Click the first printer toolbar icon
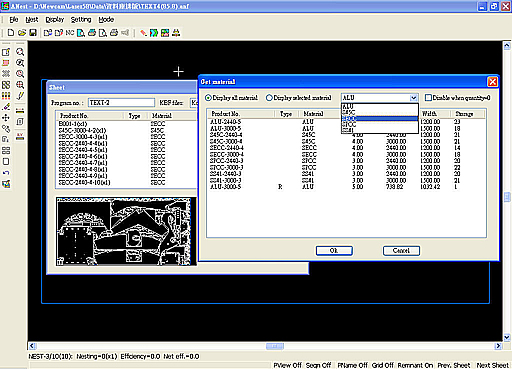512x369 pixels. pyautogui.click(x=92, y=33)
